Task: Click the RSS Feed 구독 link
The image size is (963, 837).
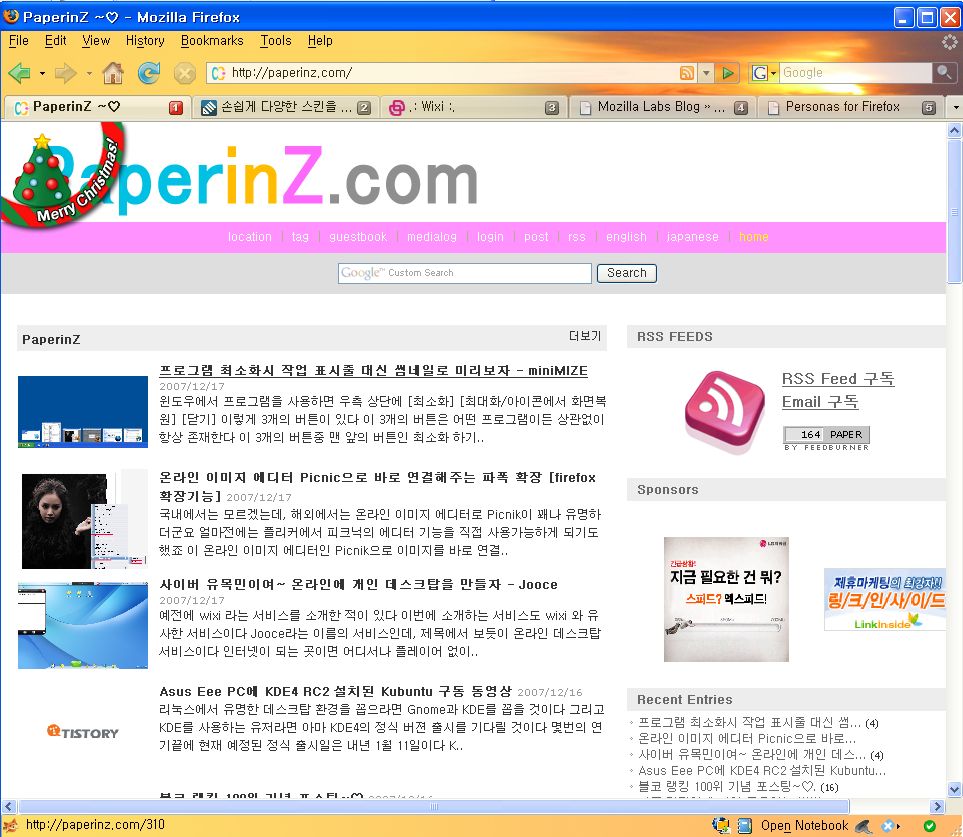Action: 838,379
